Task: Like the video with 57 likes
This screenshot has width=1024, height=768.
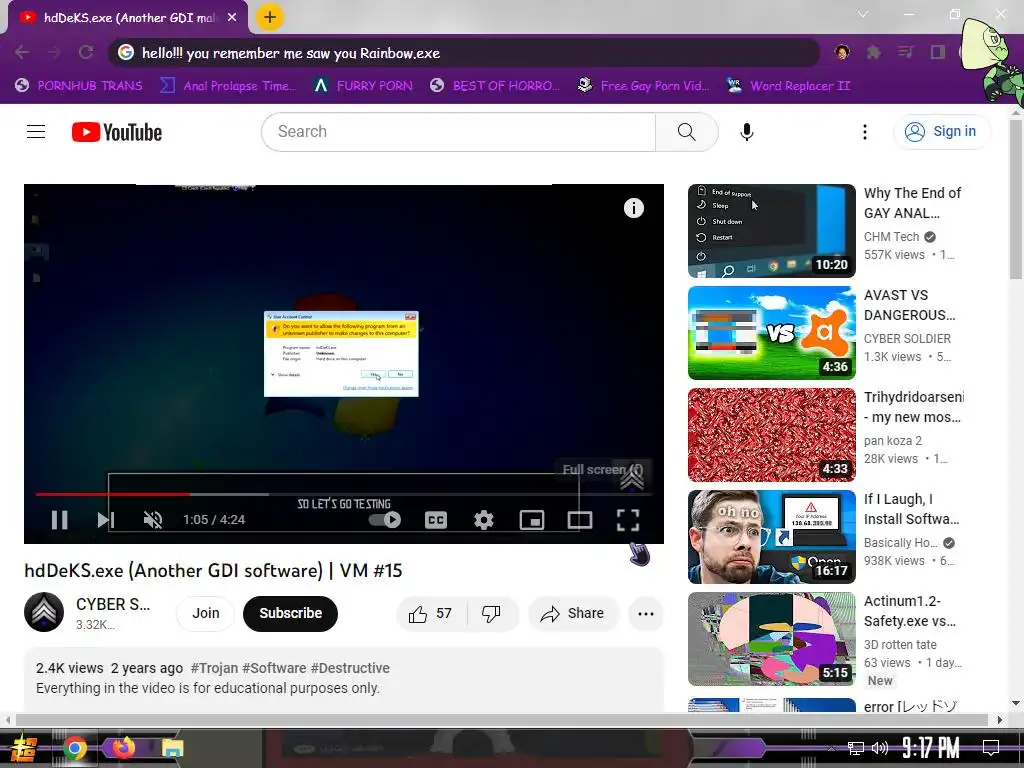Action: (430, 613)
